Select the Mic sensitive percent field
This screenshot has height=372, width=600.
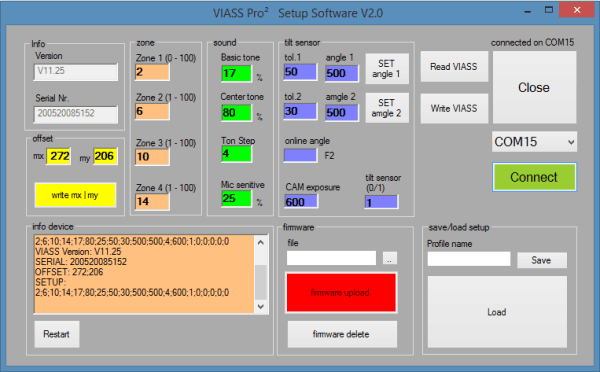(236, 198)
